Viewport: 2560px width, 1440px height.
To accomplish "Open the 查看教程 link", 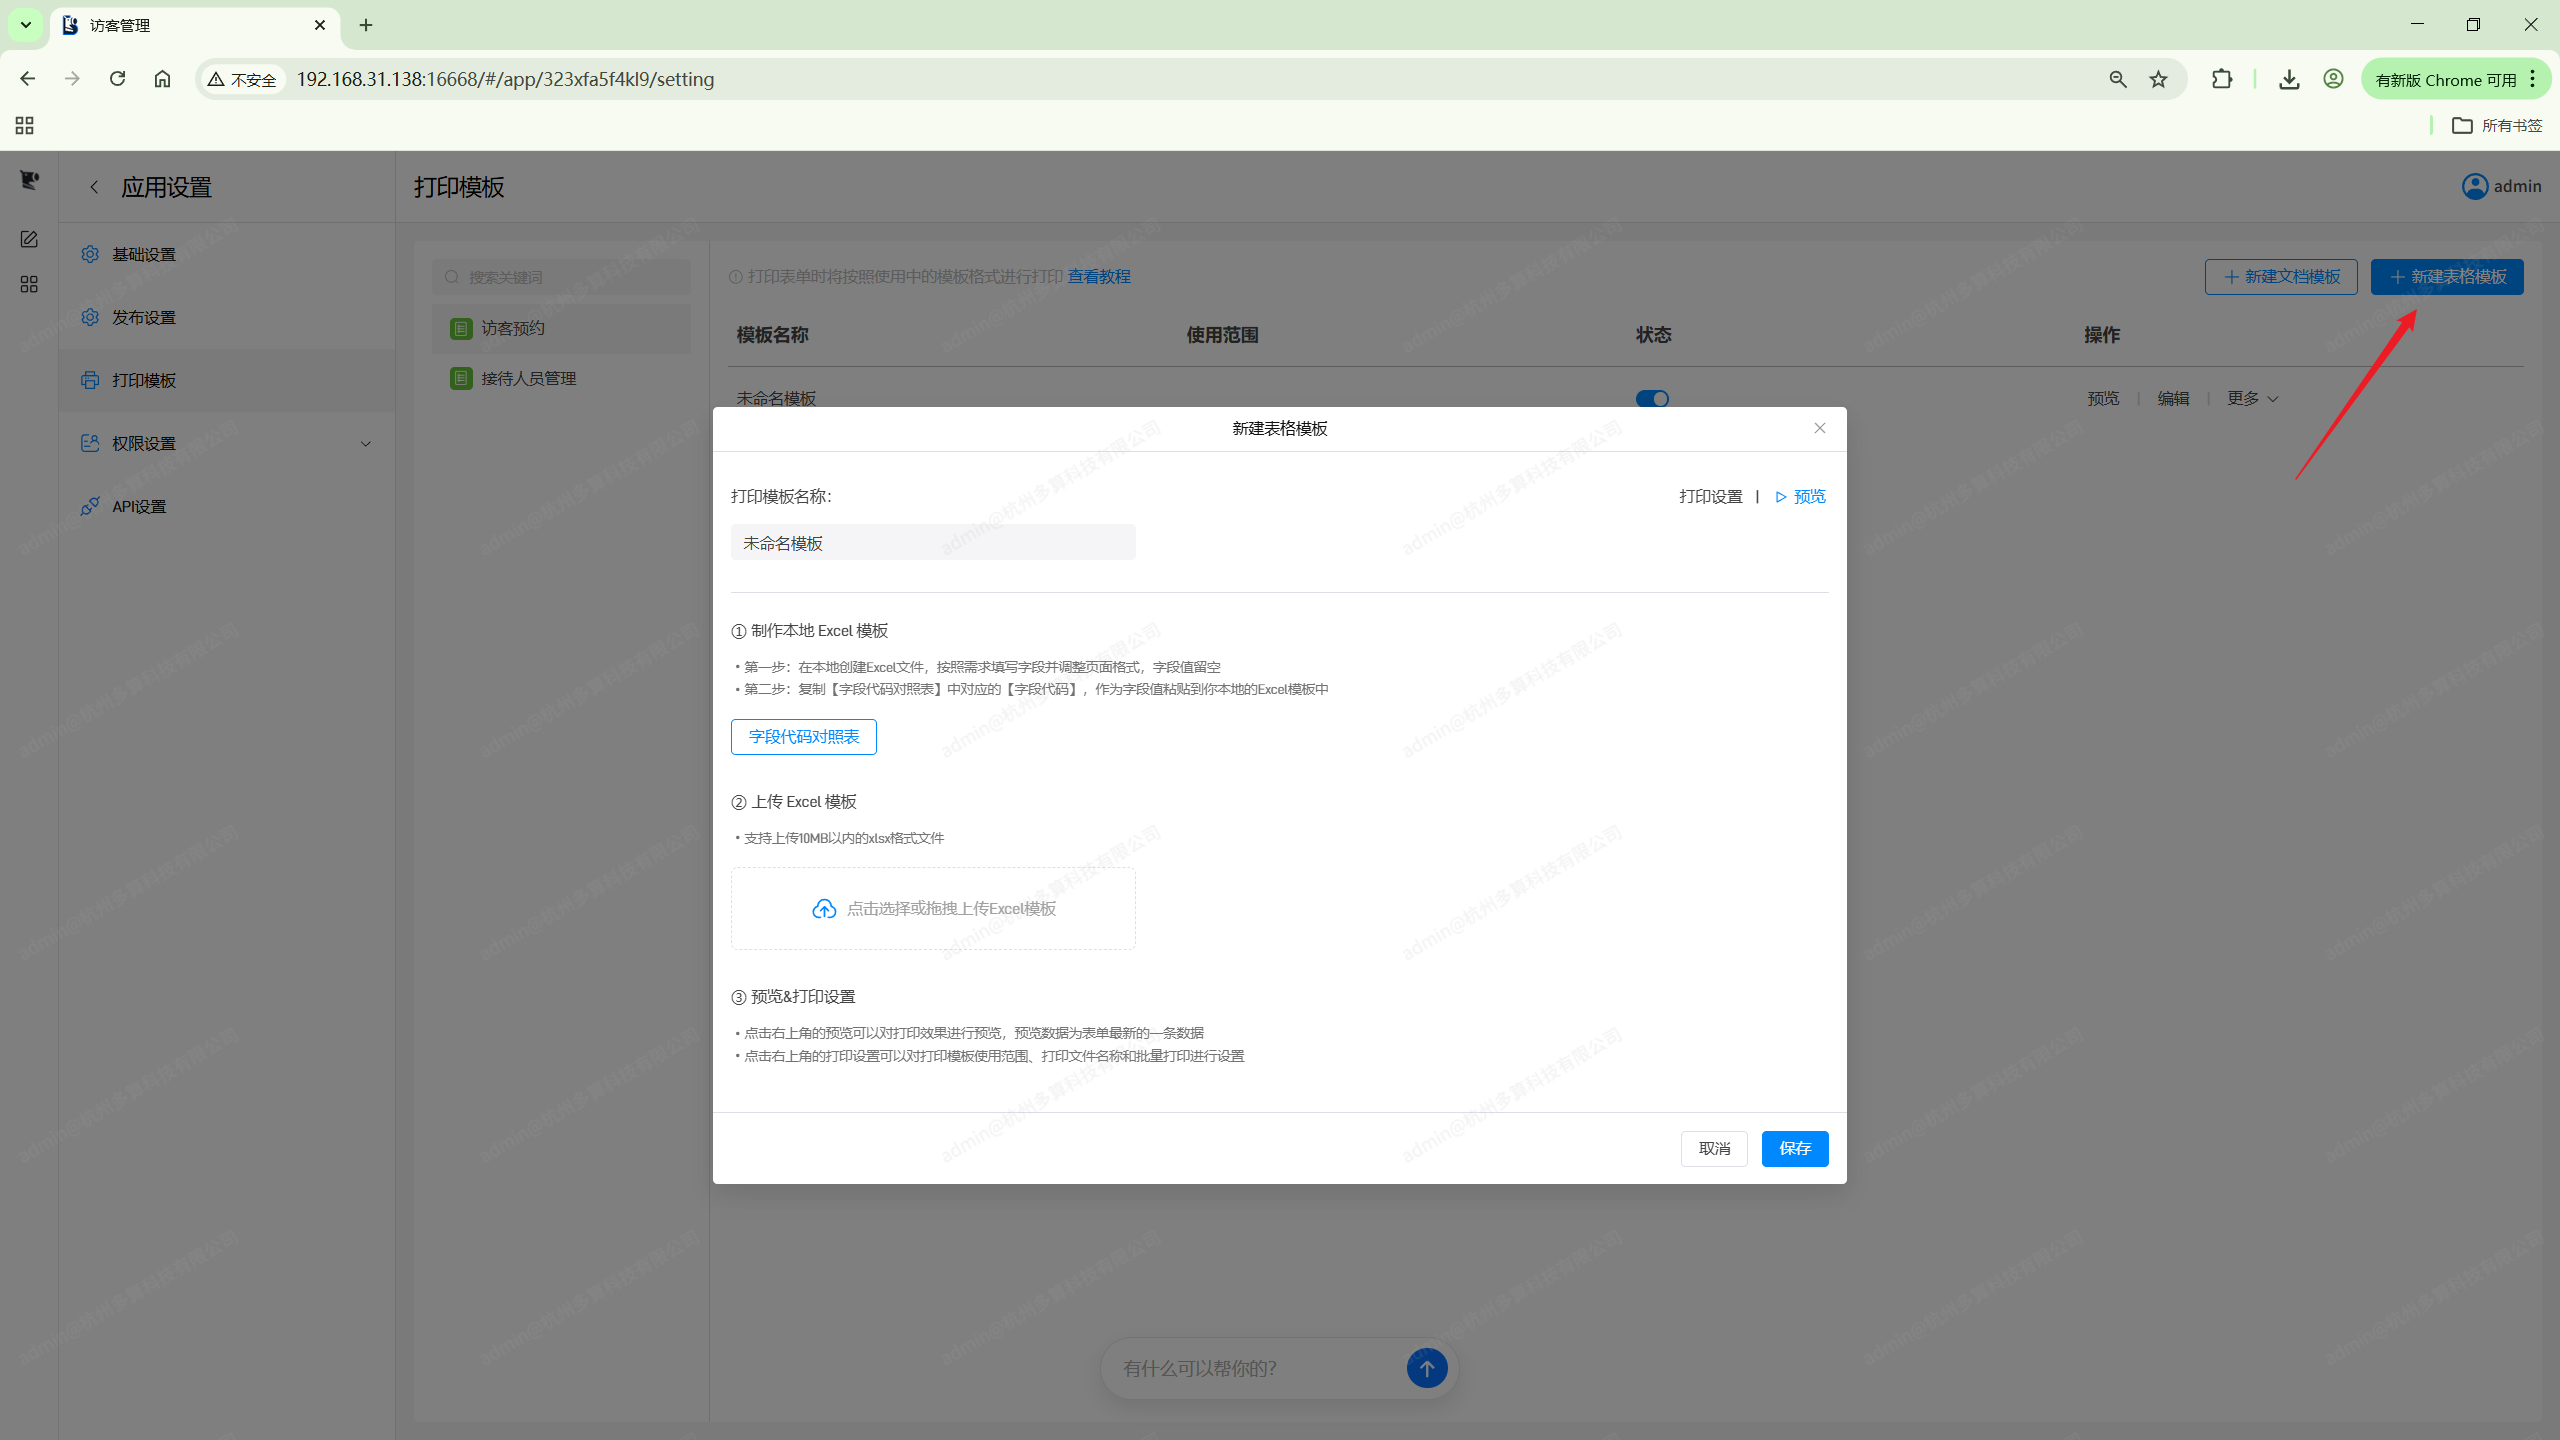I will 1098,276.
